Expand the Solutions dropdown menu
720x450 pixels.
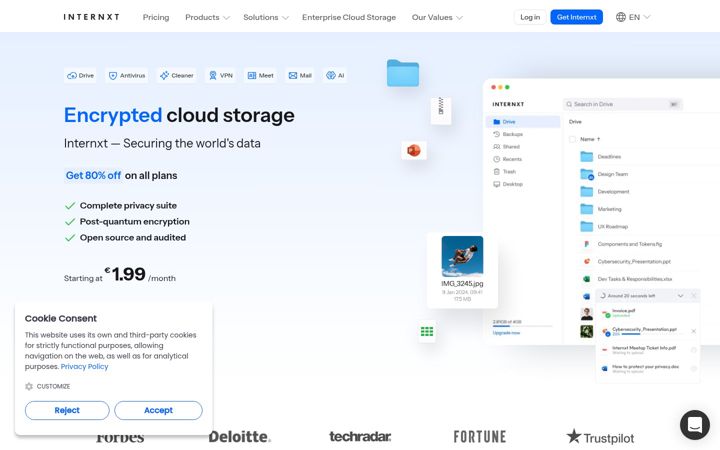[x=266, y=17]
